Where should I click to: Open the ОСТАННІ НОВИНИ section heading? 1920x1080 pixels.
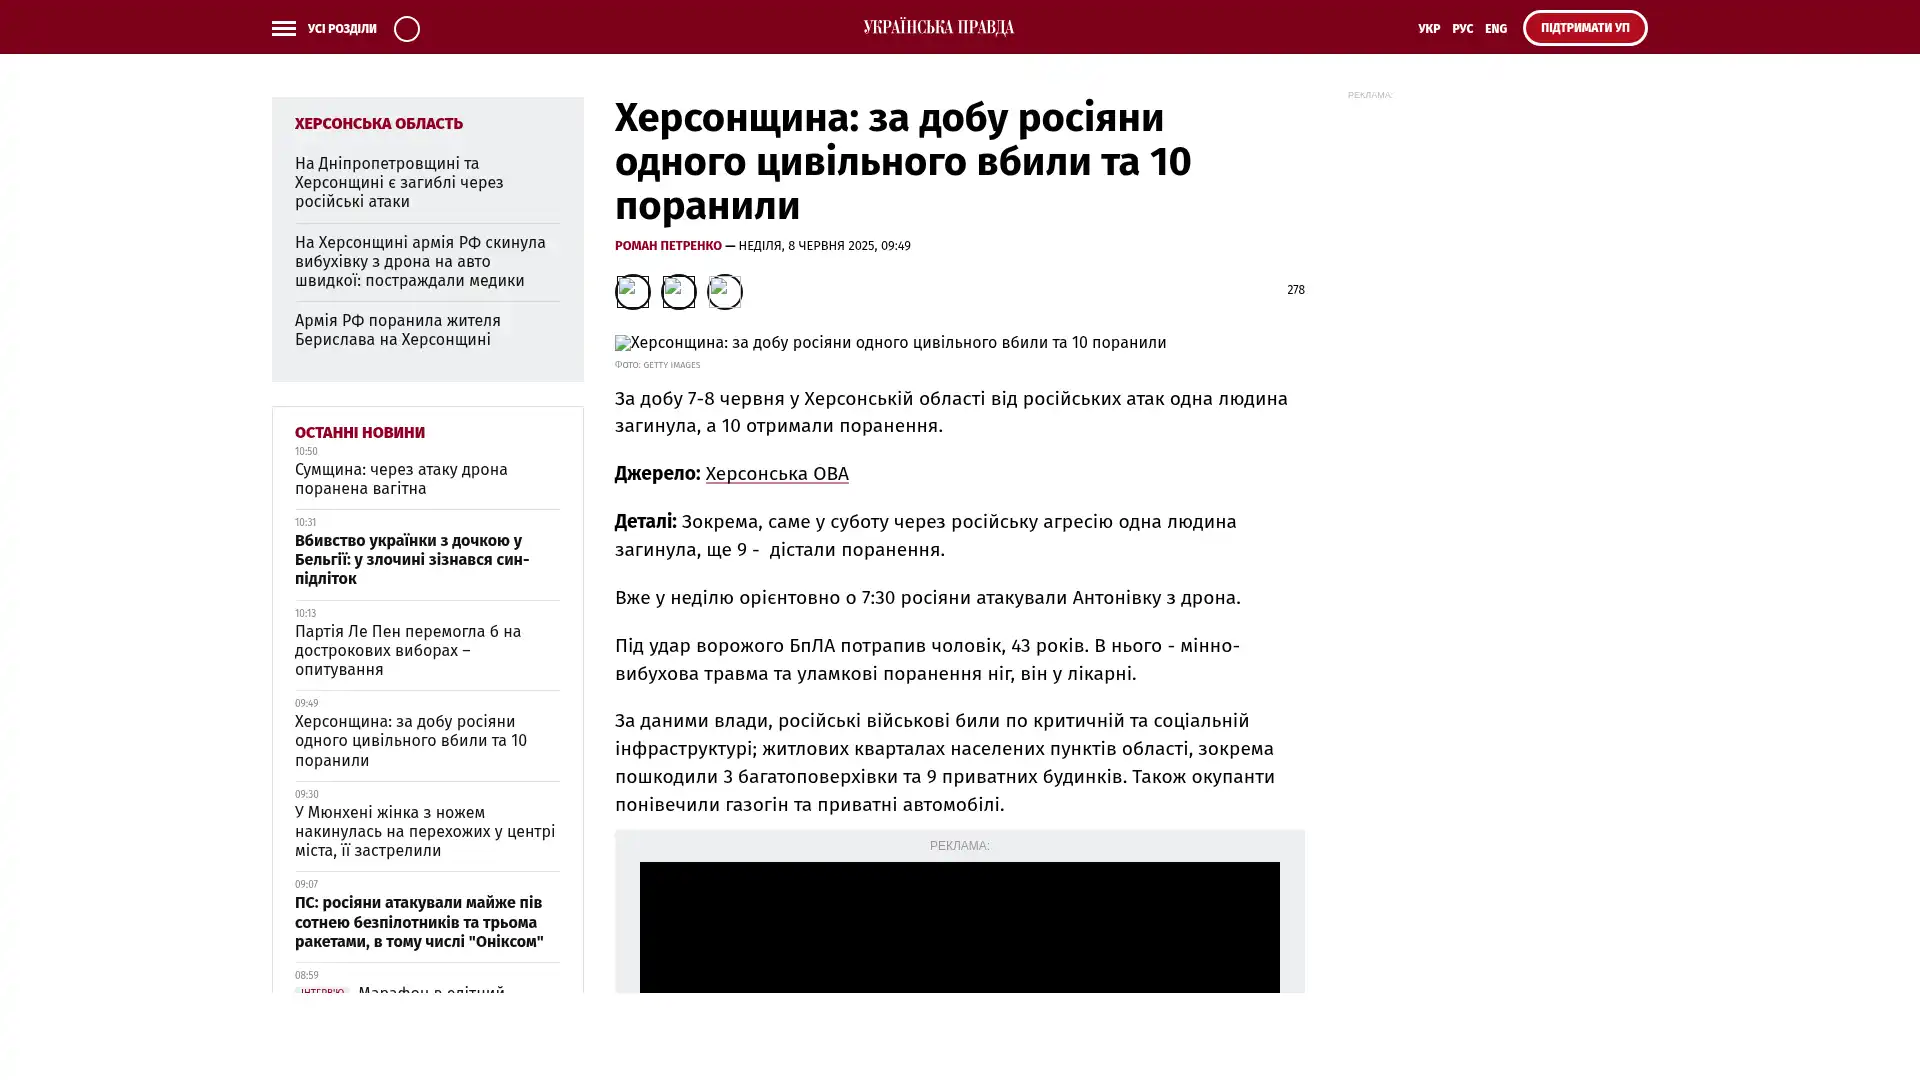pyautogui.click(x=359, y=432)
